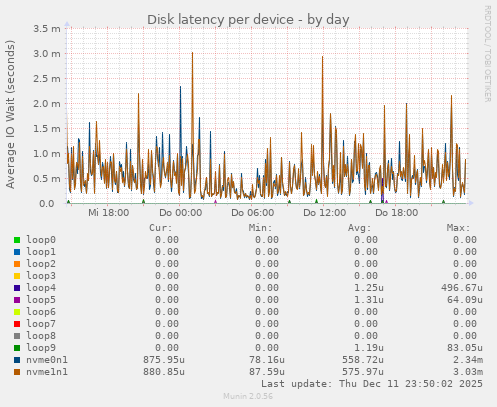Select the 'loop1' legend label
This screenshot has width=497, height=407.
41,252
